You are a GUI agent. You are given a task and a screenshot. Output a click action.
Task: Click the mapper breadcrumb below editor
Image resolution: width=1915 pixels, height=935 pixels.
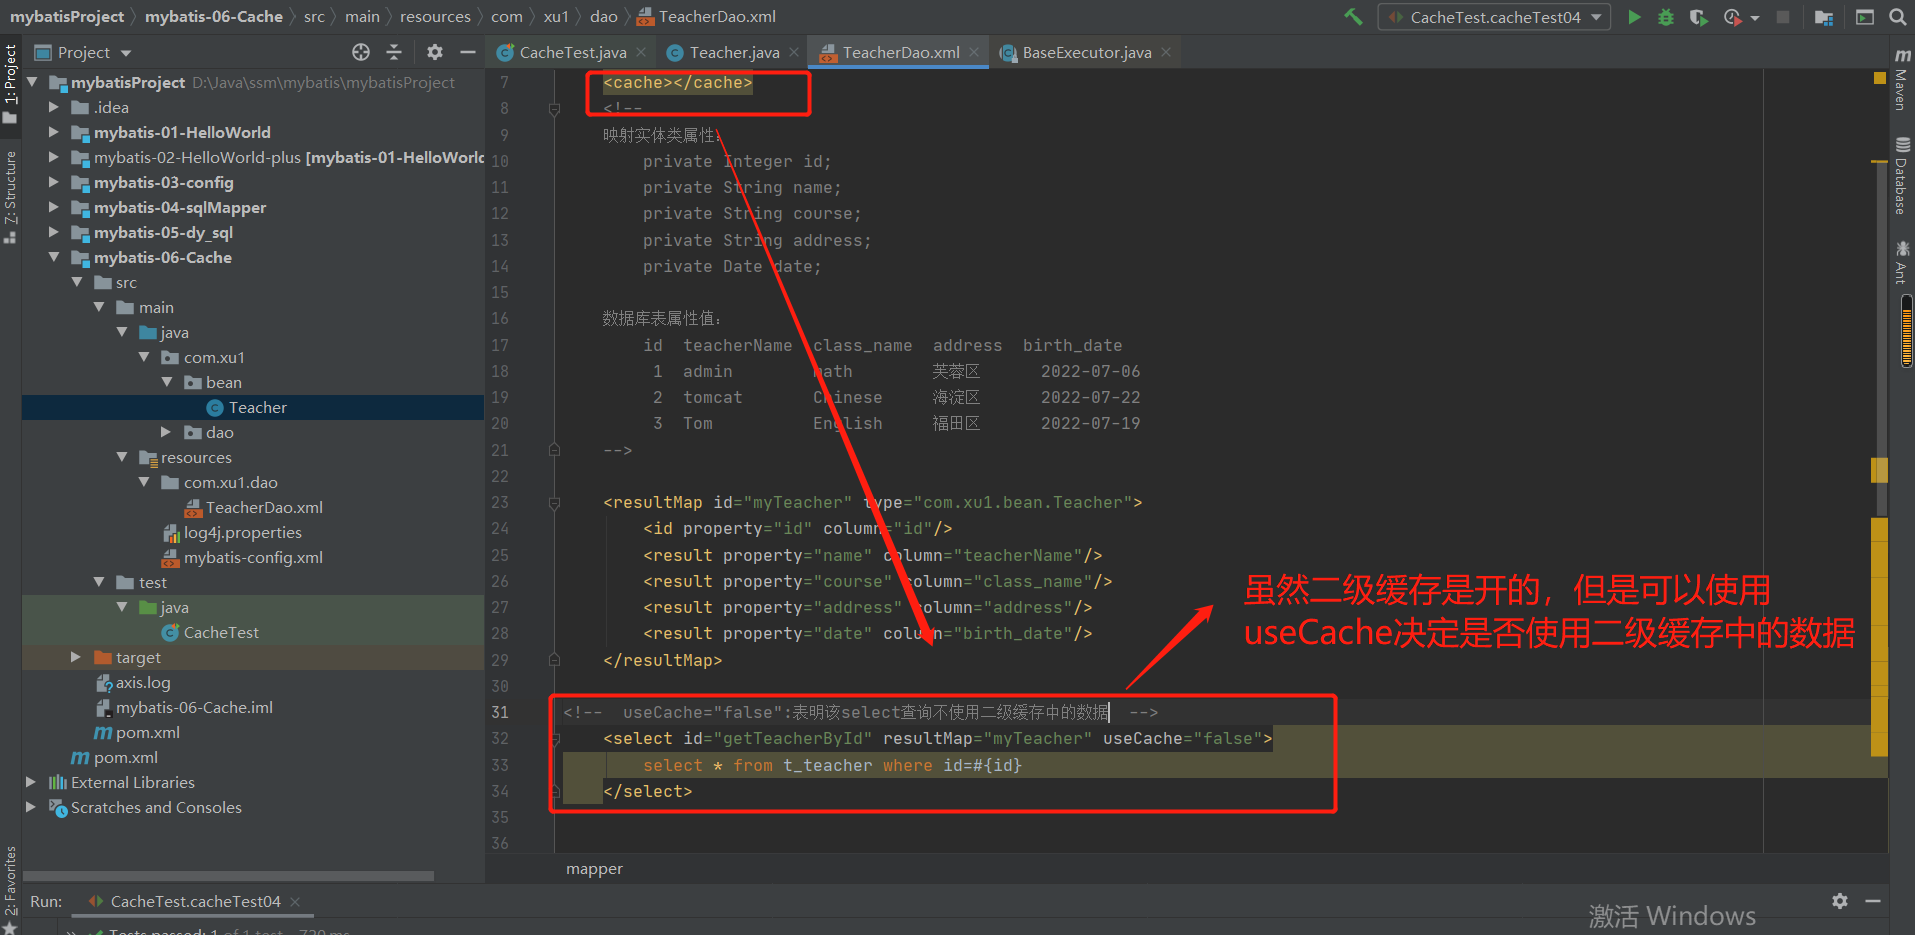[x=594, y=869]
